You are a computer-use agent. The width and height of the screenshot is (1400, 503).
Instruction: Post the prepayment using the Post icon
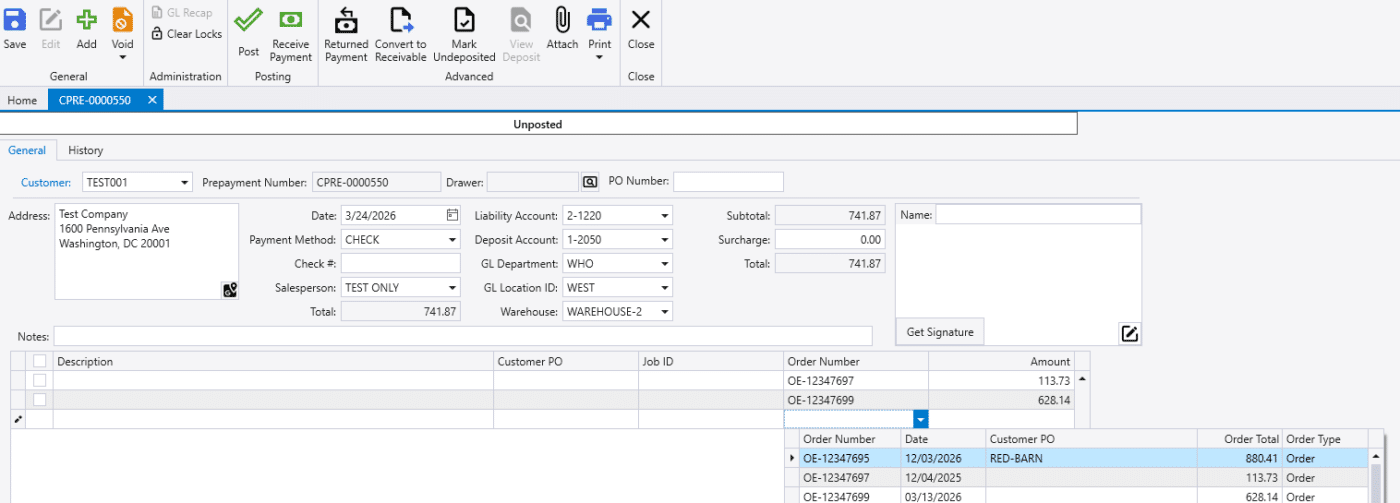(248, 20)
